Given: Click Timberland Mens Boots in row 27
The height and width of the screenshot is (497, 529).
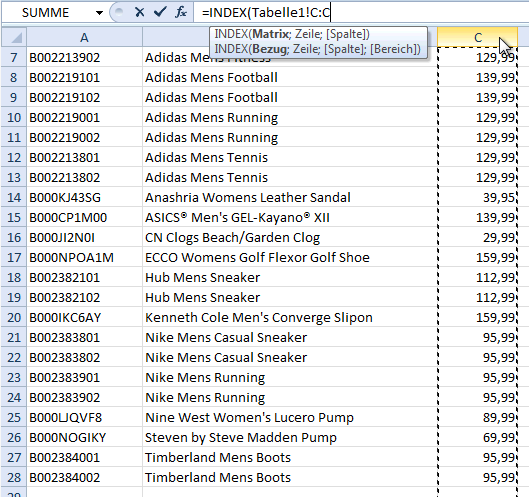Looking at the screenshot, I should (290, 458).
